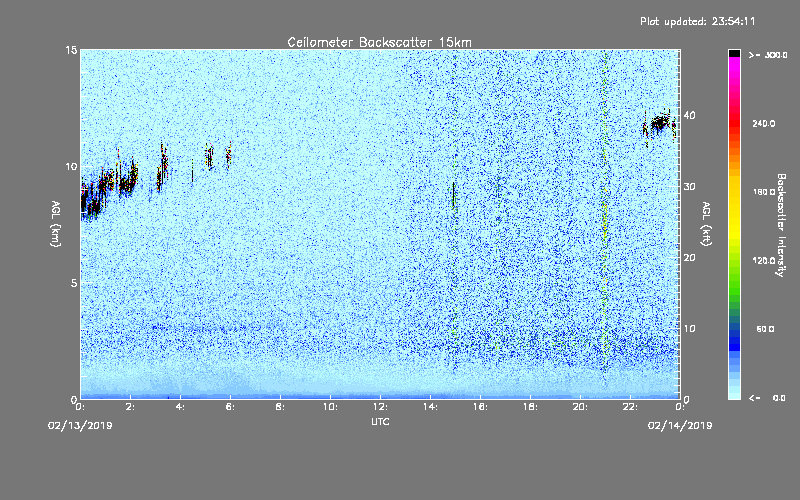Click the end date label 02/14/2019
Image resolution: width=800 pixels, height=500 pixels.
click(x=680, y=426)
